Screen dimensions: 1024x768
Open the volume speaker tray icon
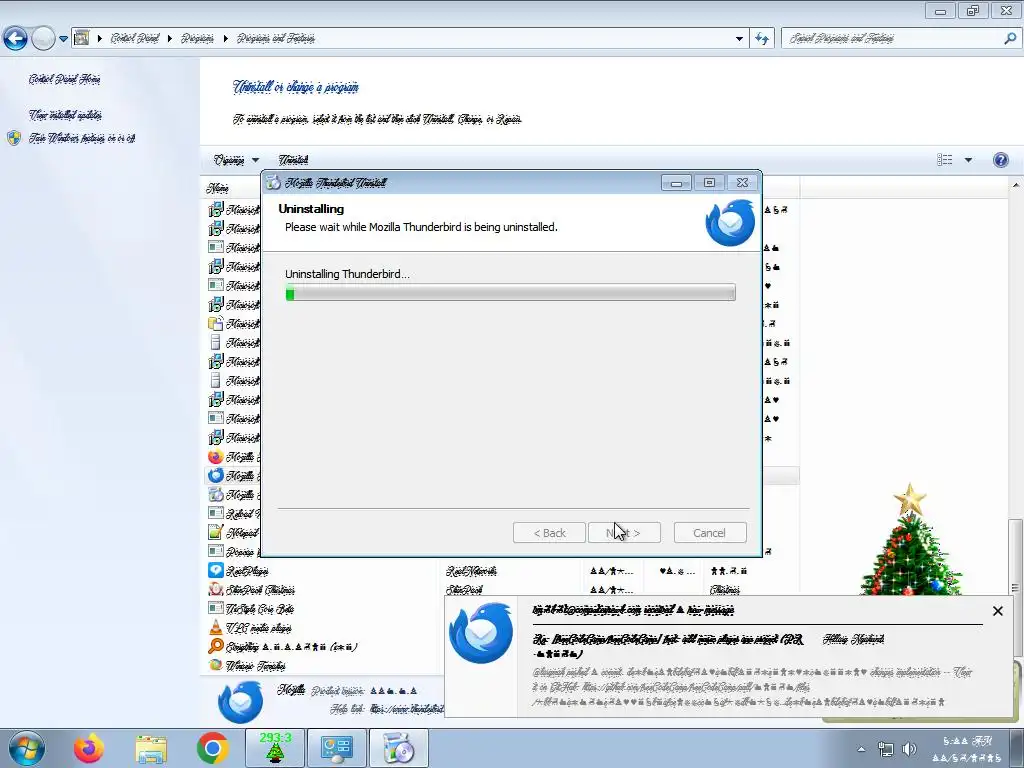tap(909, 749)
